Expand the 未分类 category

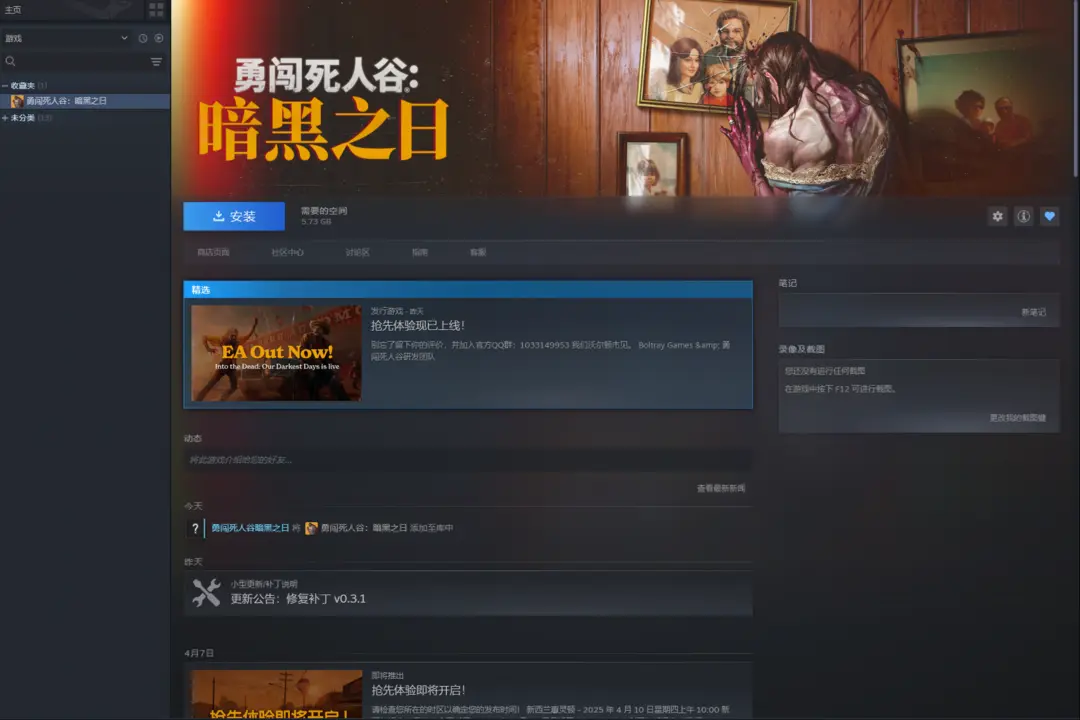pyautogui.click(x=5, y=118)
